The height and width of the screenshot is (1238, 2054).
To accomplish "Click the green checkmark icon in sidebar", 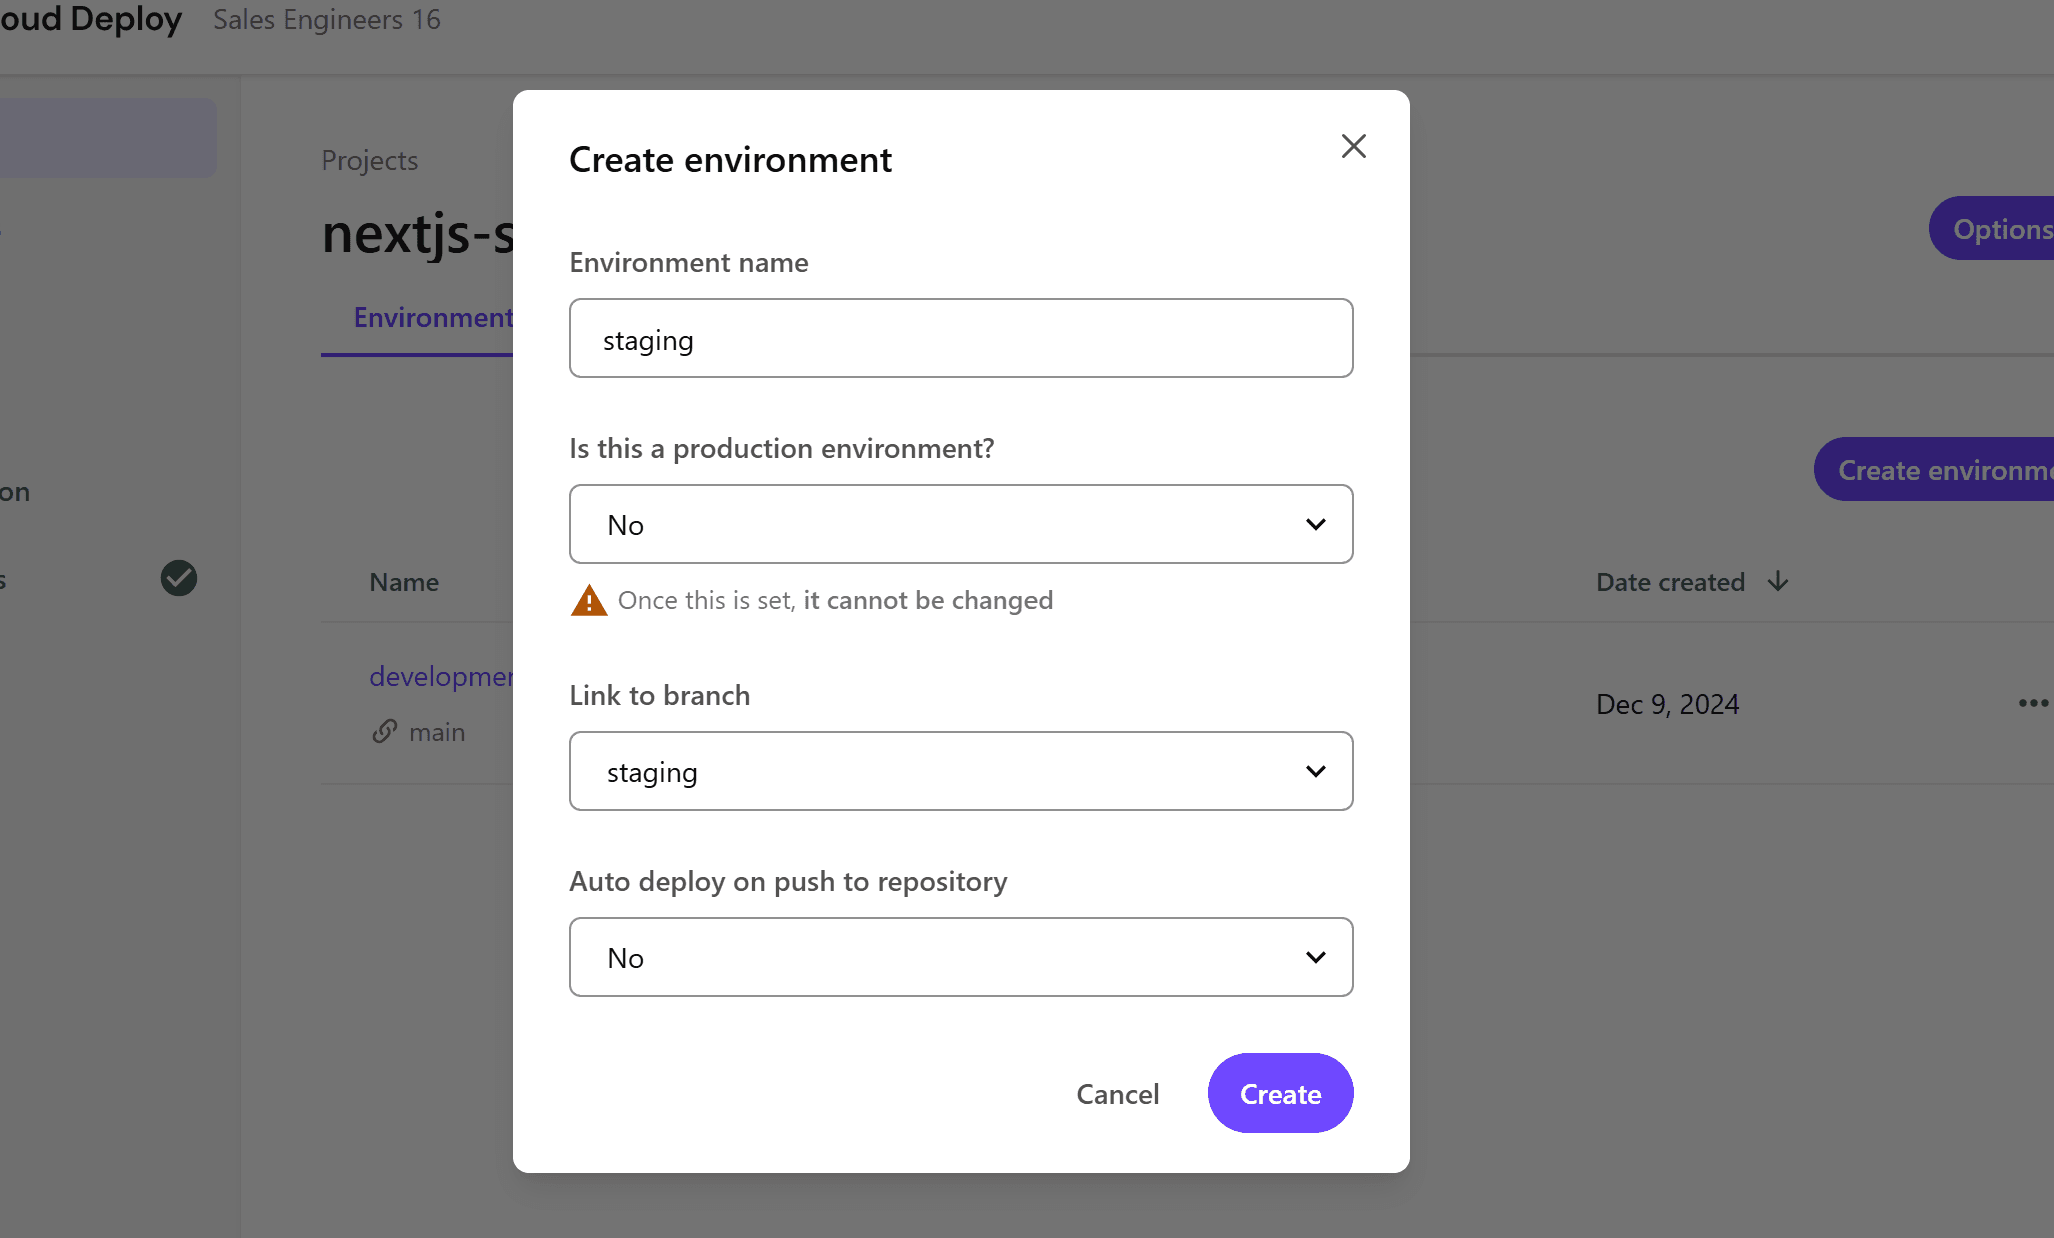I will click(x=179, y=578).
